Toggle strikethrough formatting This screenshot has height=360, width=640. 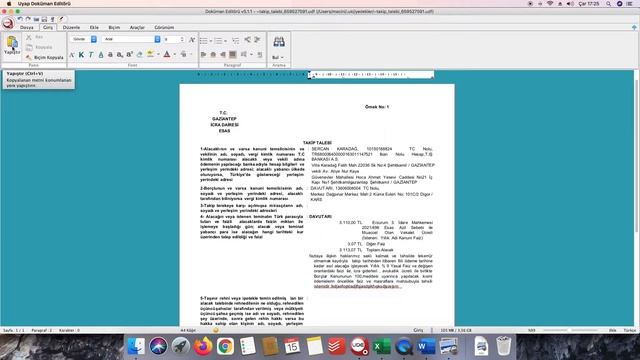[x=110, y=54]
